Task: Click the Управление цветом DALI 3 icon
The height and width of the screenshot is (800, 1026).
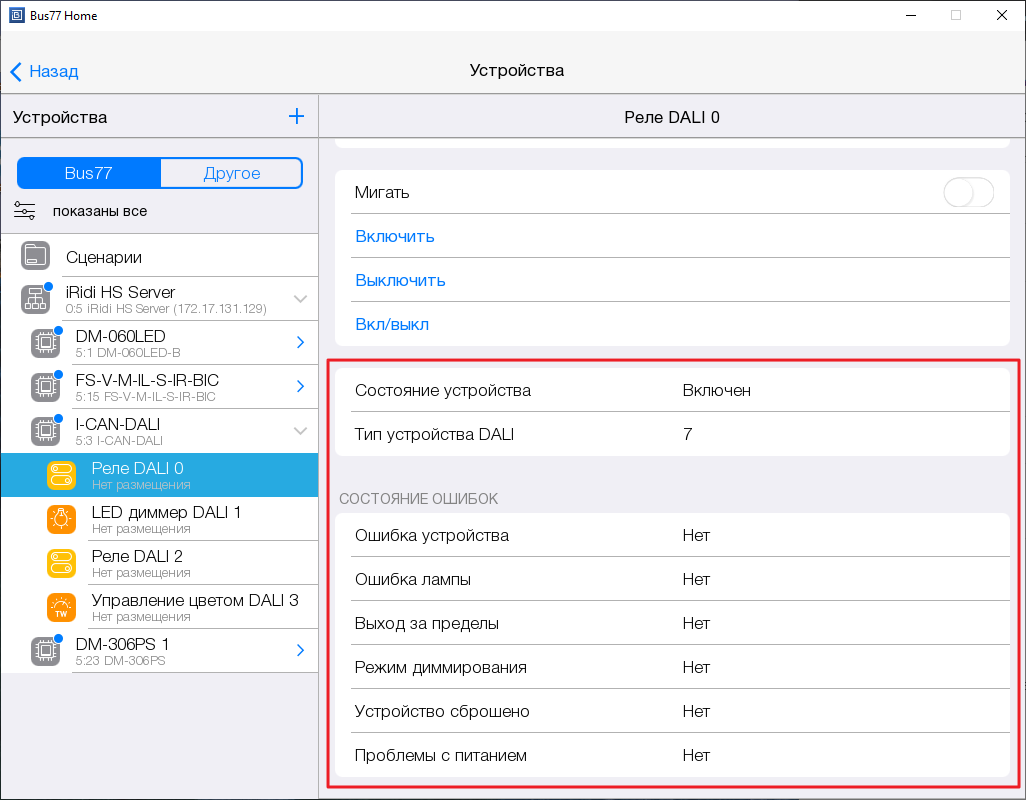Action: (61, 607)
